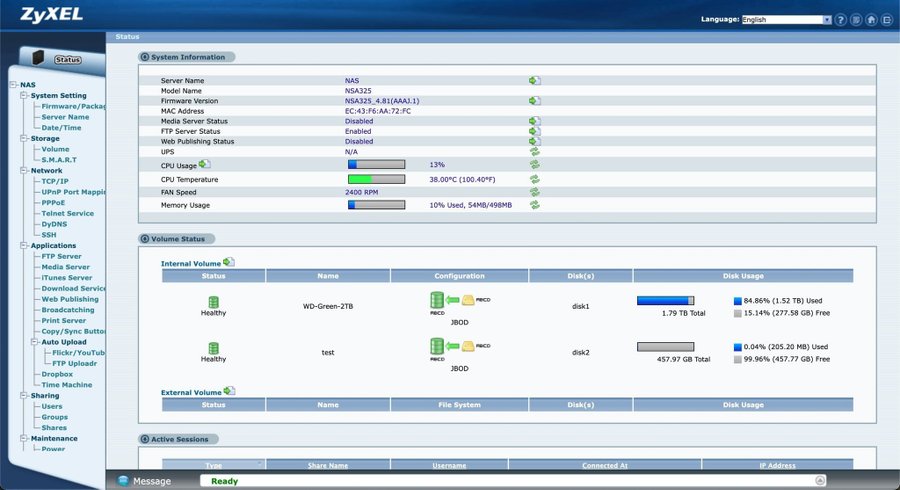Click refresh icon for Memory Usage
Image resolution: width=900 pixels, height=490 pixels.
click(535, 205)
